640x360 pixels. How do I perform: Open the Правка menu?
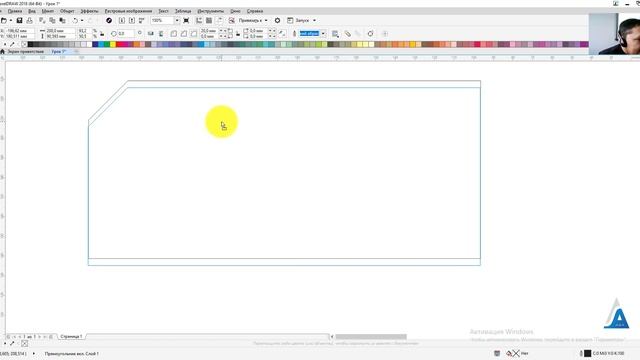15,11
